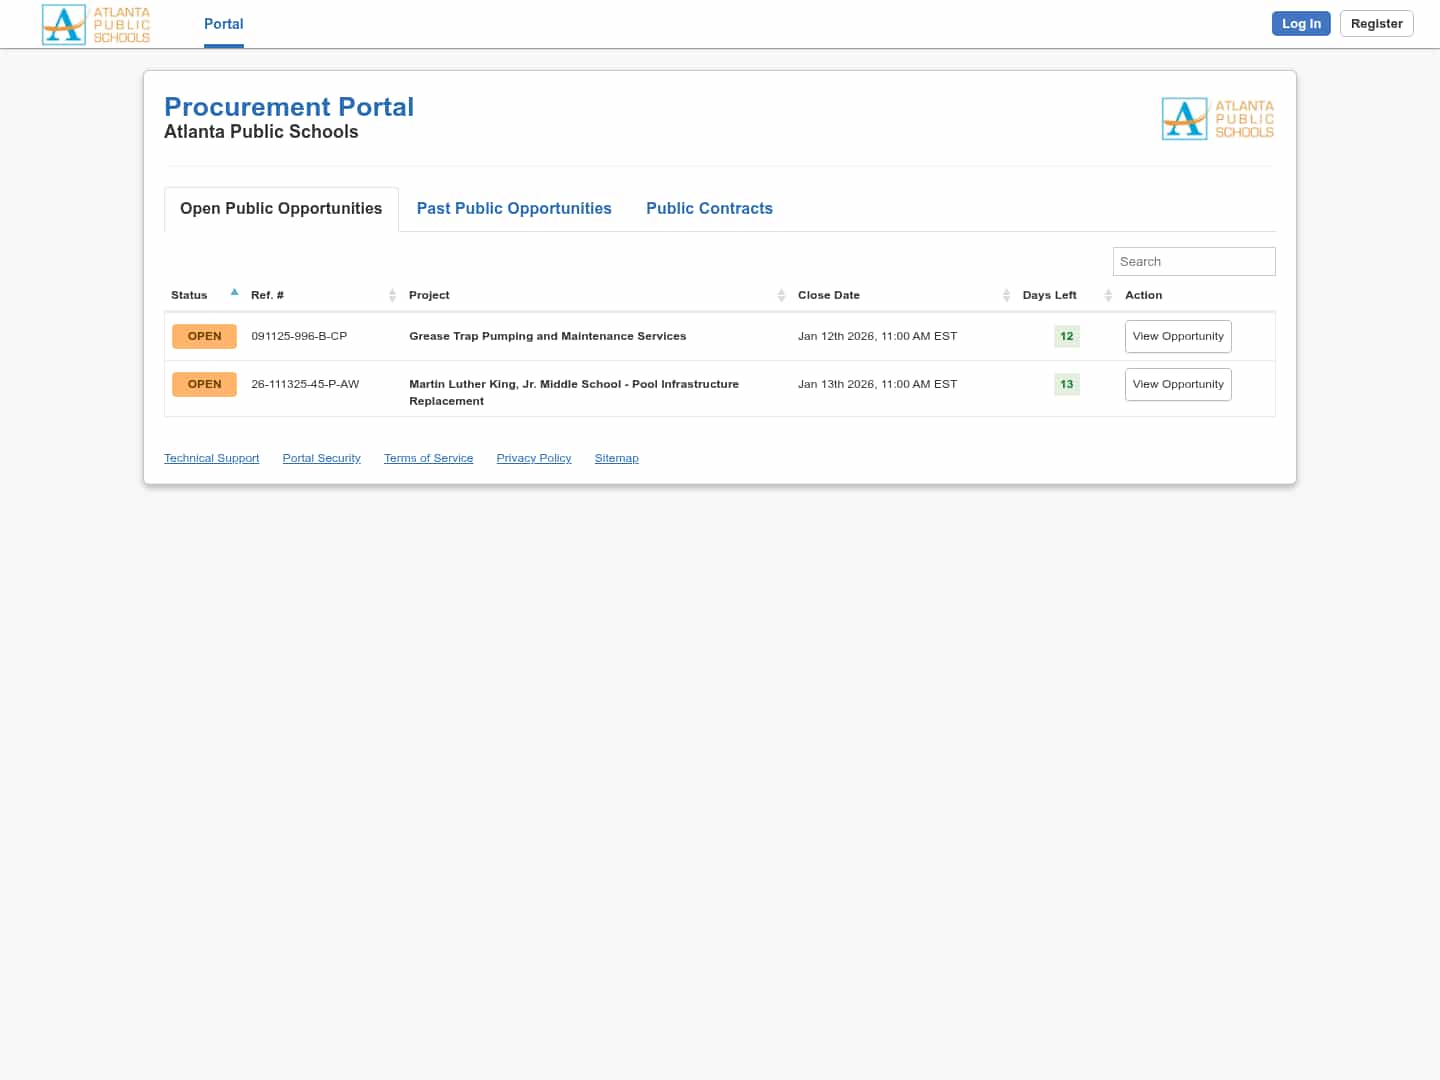1440x1080 pixels.
Task: Sort table by Status column arrow
Action: point(234,293)
